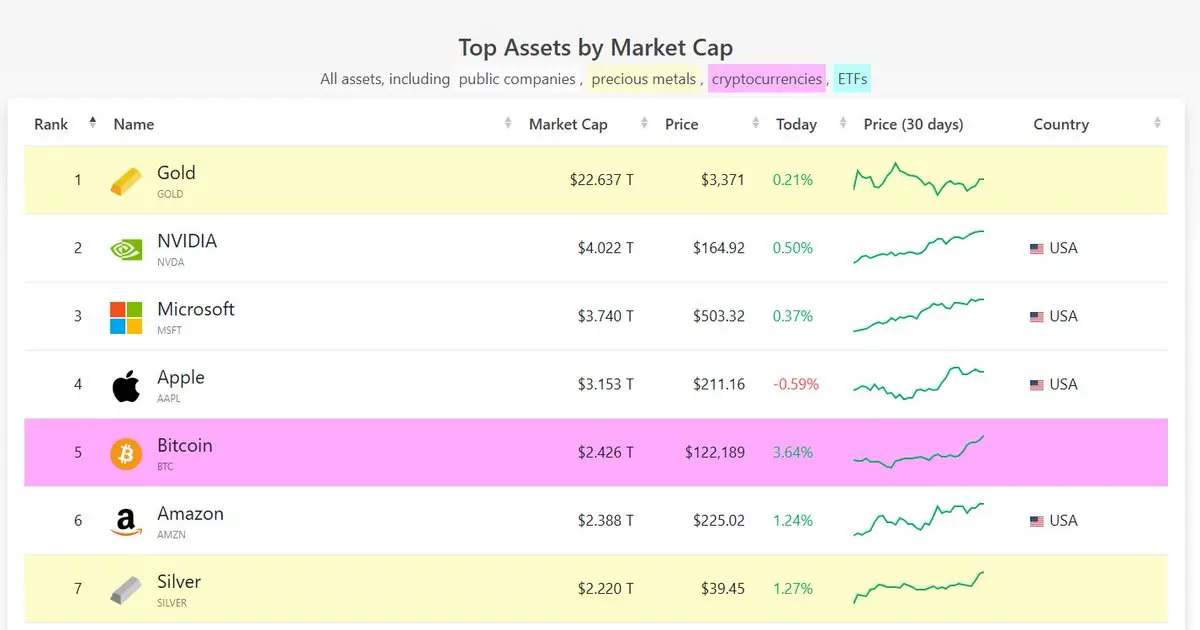Click Gold 30-day price chart
The image size is (1200, 630).
click(919, 179)
